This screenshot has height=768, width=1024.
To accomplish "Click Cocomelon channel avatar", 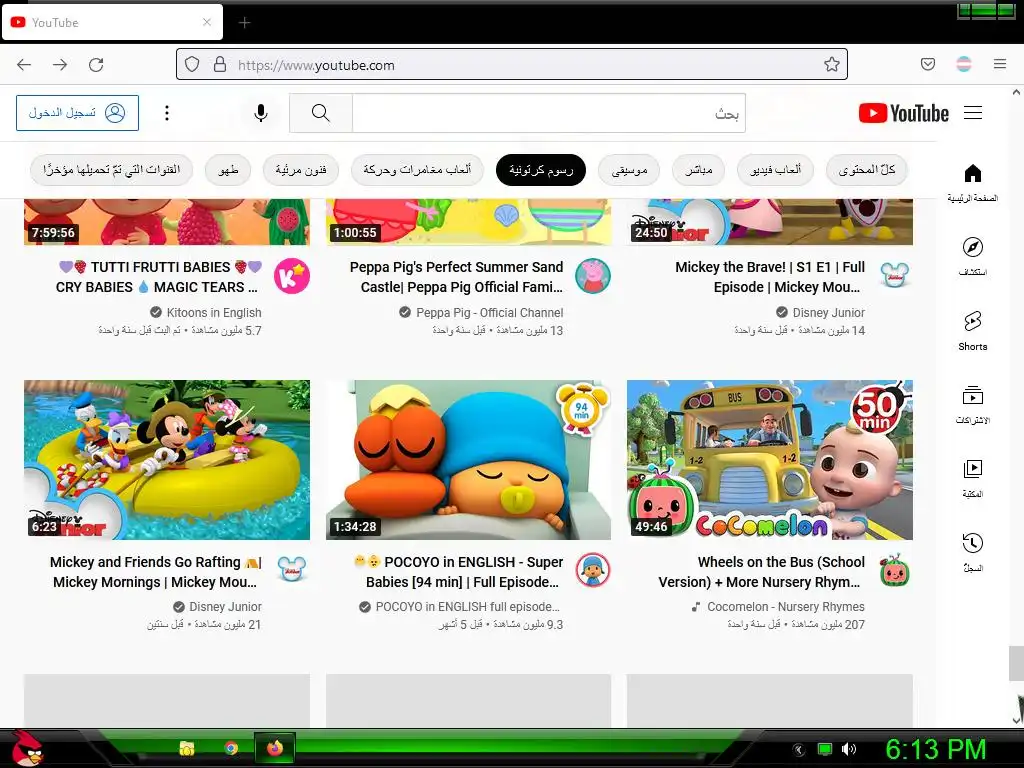I will coord(895,571).
